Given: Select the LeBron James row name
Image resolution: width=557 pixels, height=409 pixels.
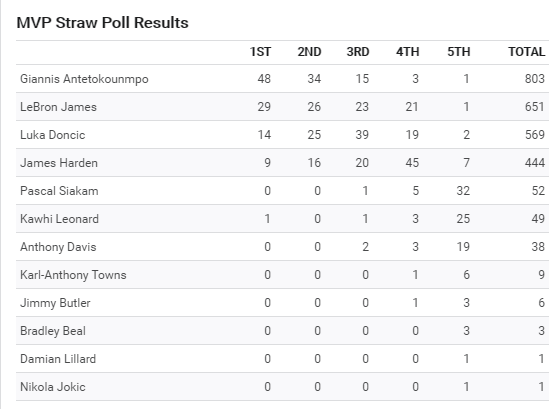Looking at the screenshot, I should pyautogui.click(x=58, y=107).
